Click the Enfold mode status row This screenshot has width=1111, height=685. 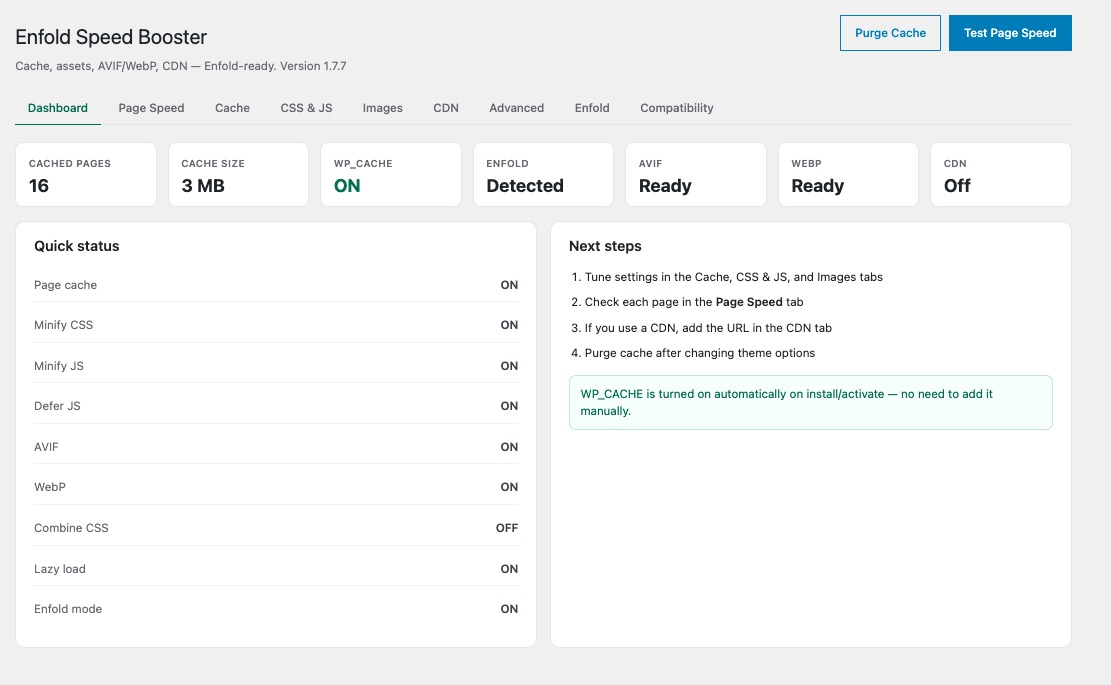click(x=276, y=609)
